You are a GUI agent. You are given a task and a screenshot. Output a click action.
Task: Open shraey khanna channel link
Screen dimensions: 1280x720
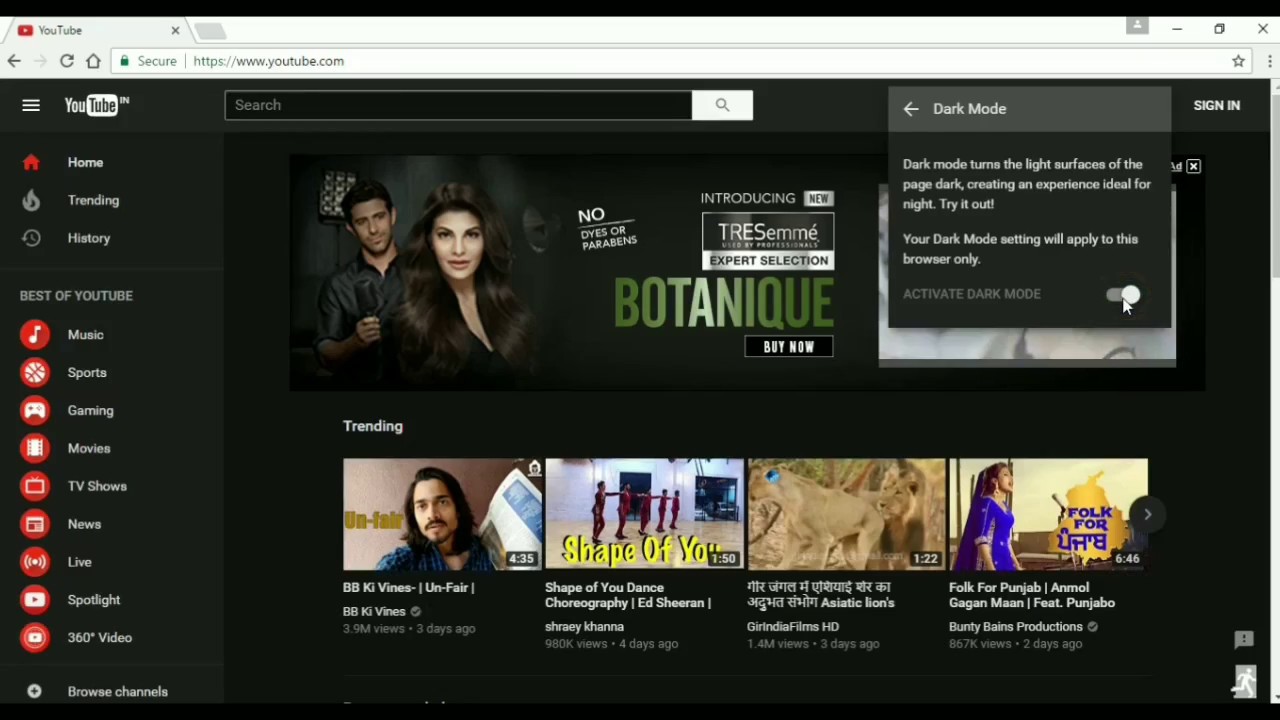pos(584,627)
